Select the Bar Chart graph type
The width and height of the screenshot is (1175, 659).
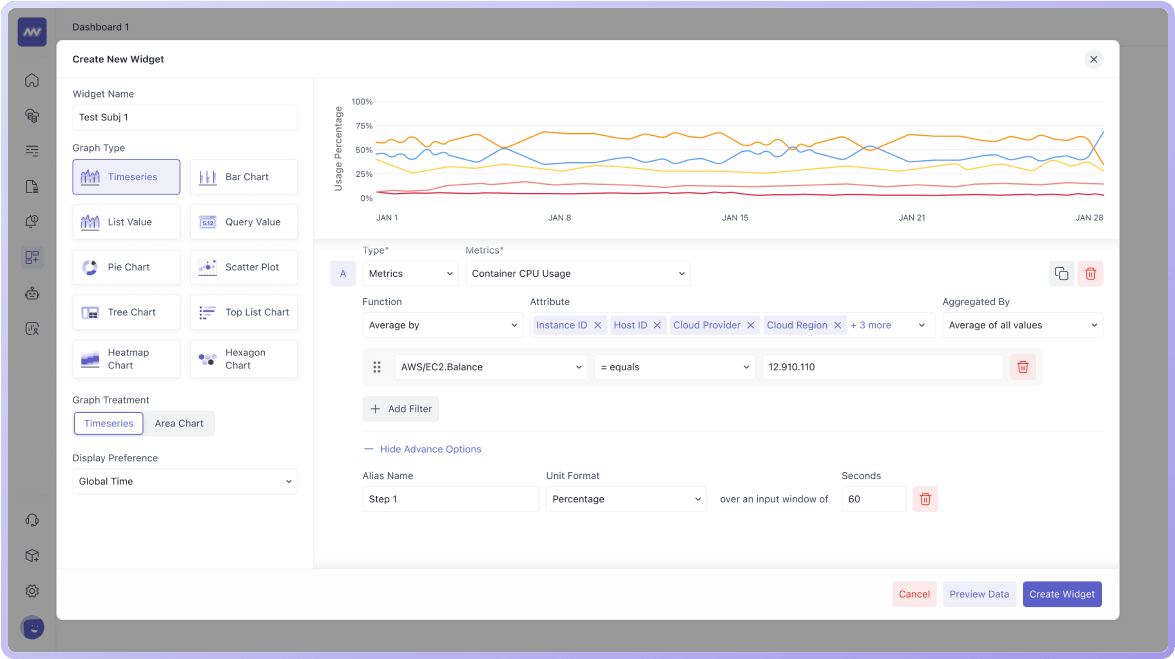click(244, 177)
